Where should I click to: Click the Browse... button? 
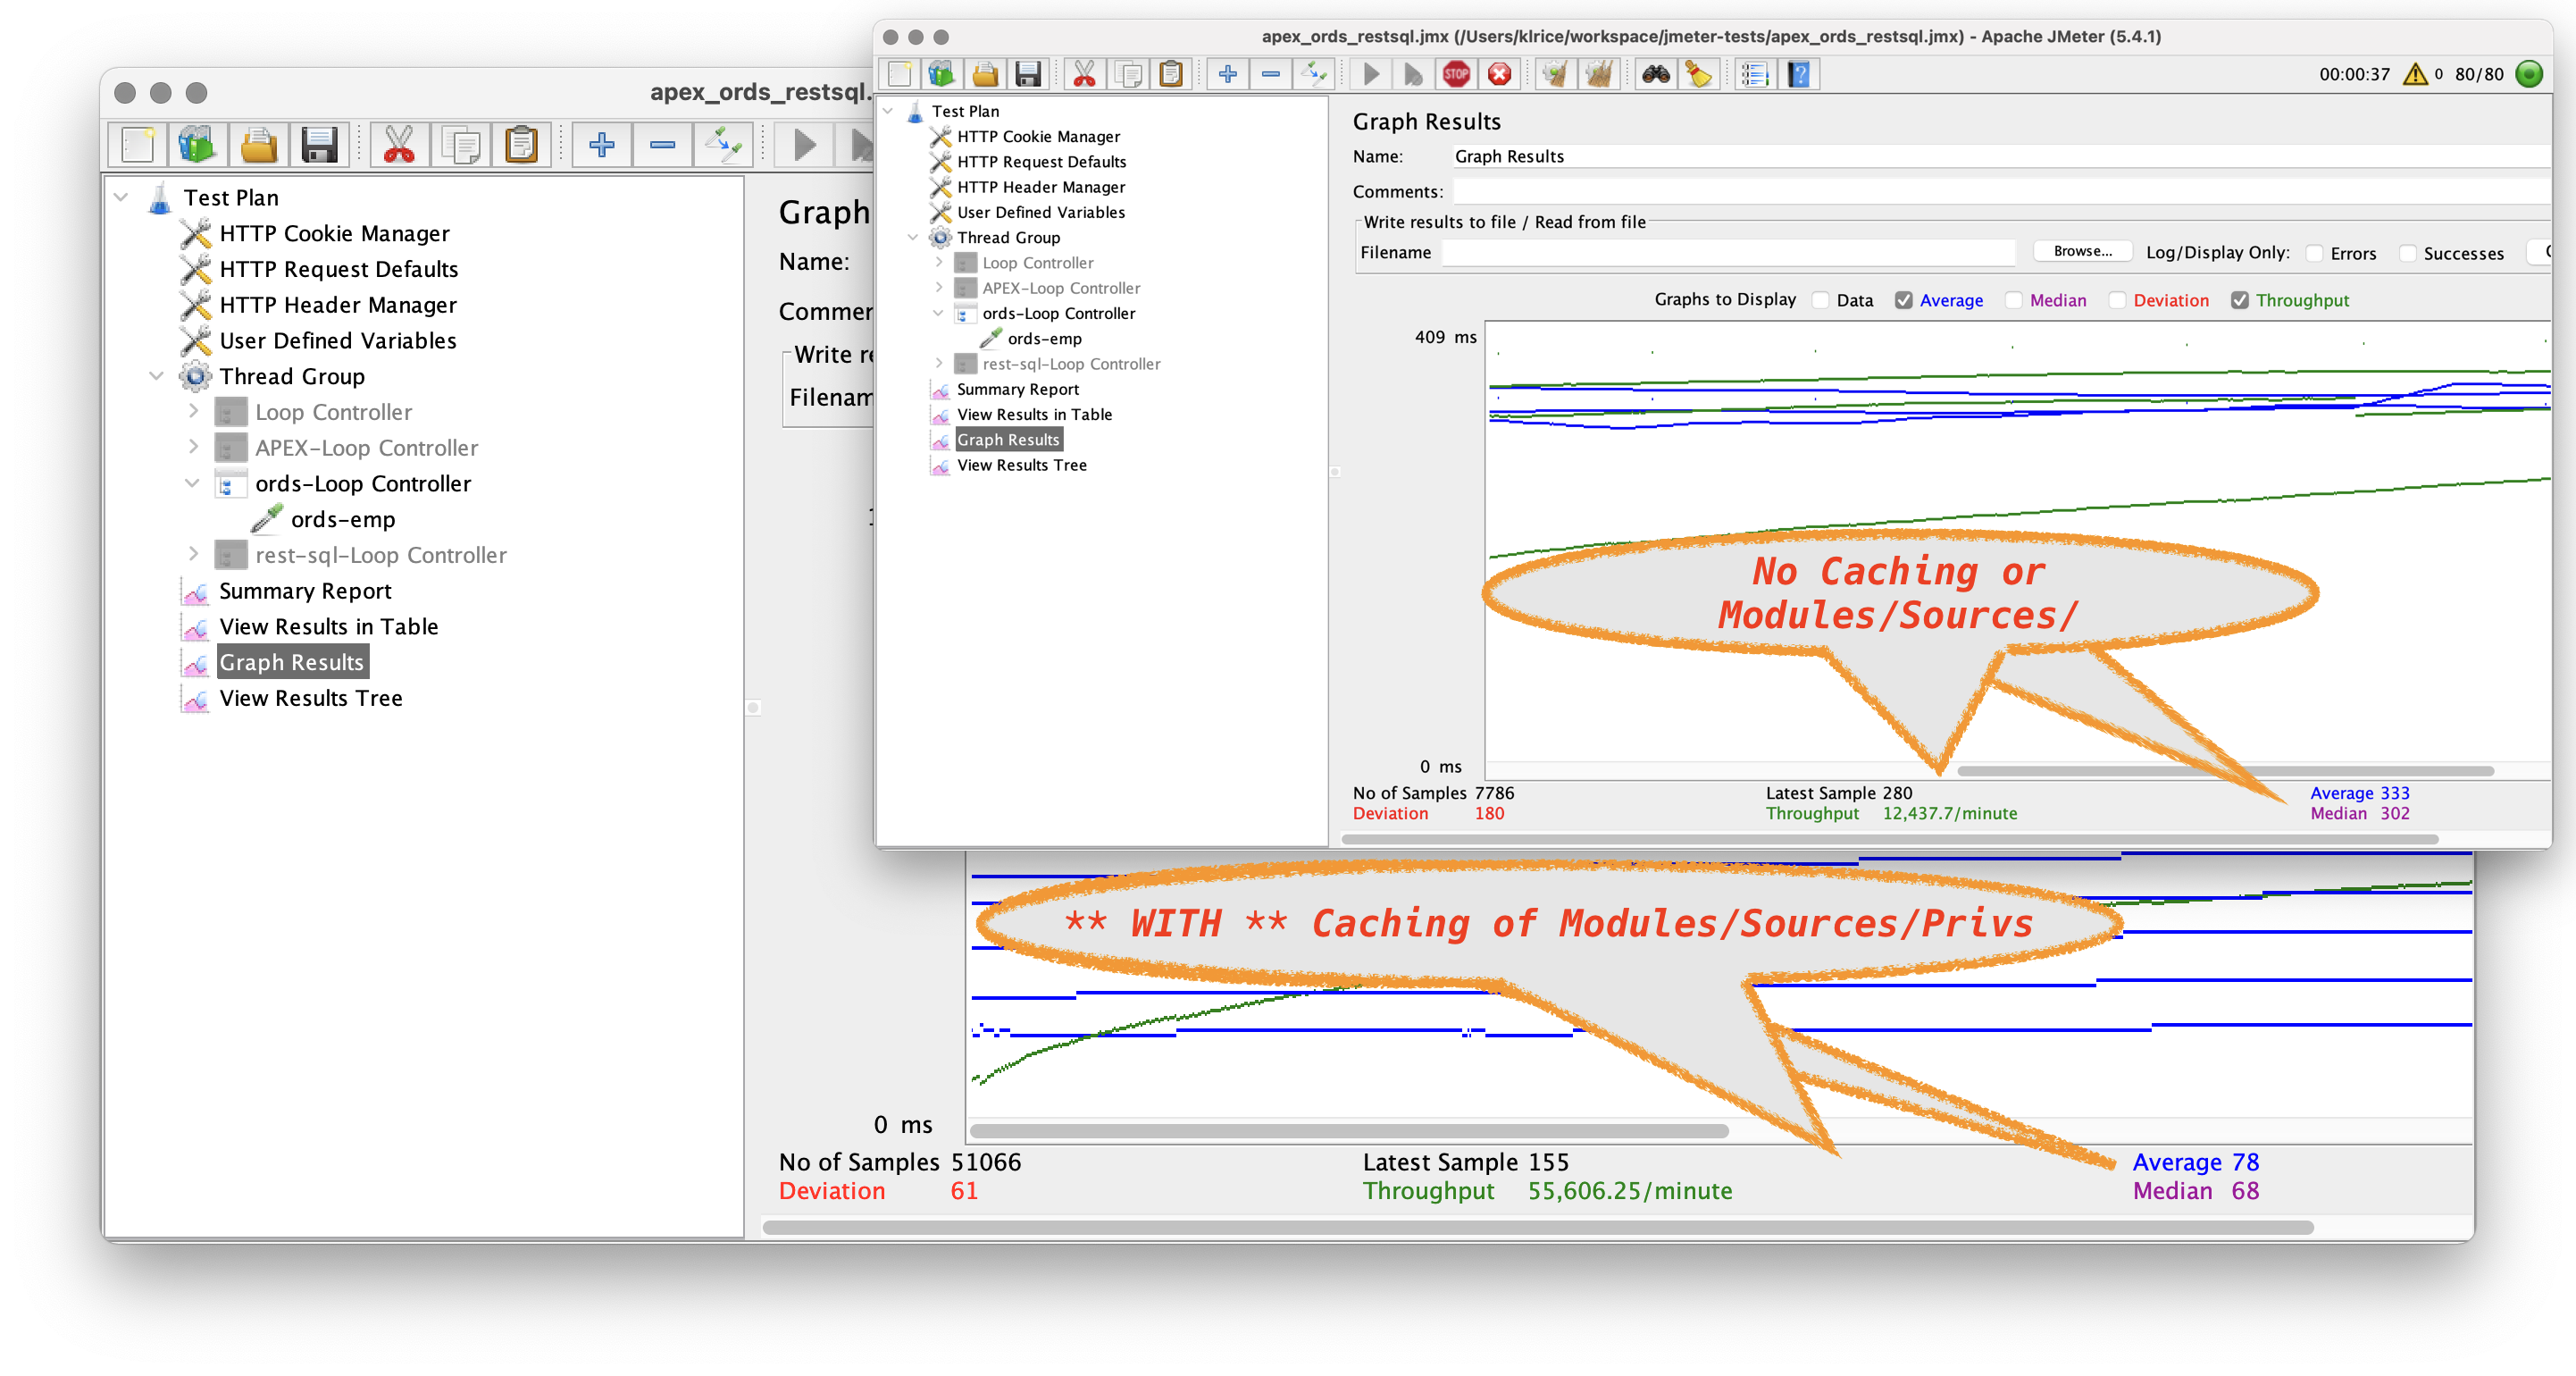pos(2082,251)
